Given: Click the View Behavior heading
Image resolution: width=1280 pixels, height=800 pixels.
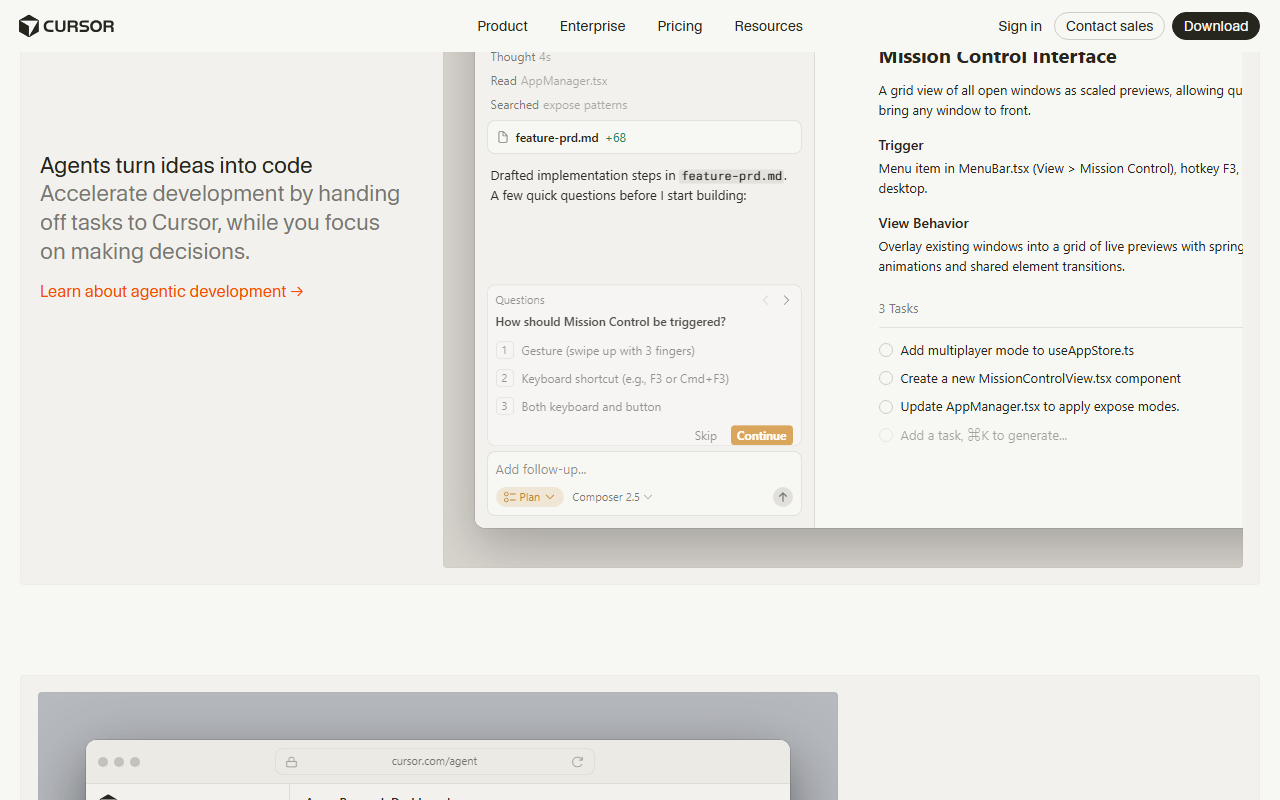Looking at the screenshot, I should click(923, 223).
